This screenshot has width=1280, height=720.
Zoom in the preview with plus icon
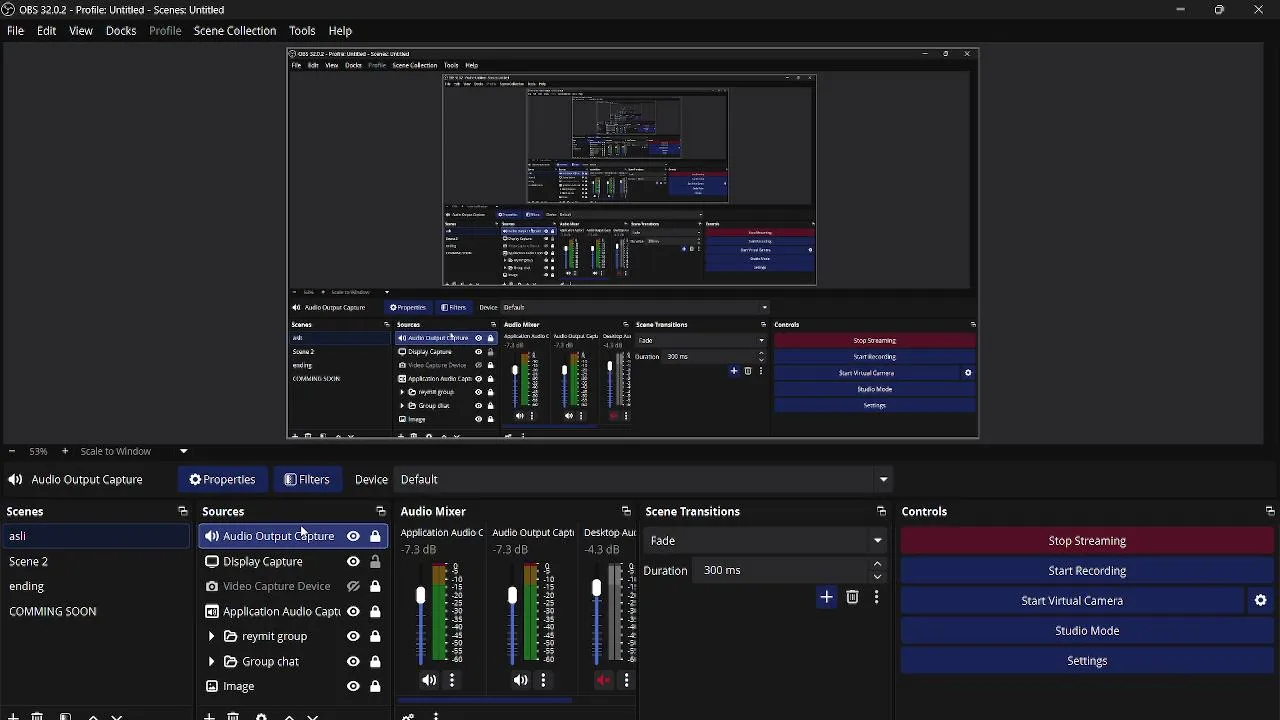(65, 451)
